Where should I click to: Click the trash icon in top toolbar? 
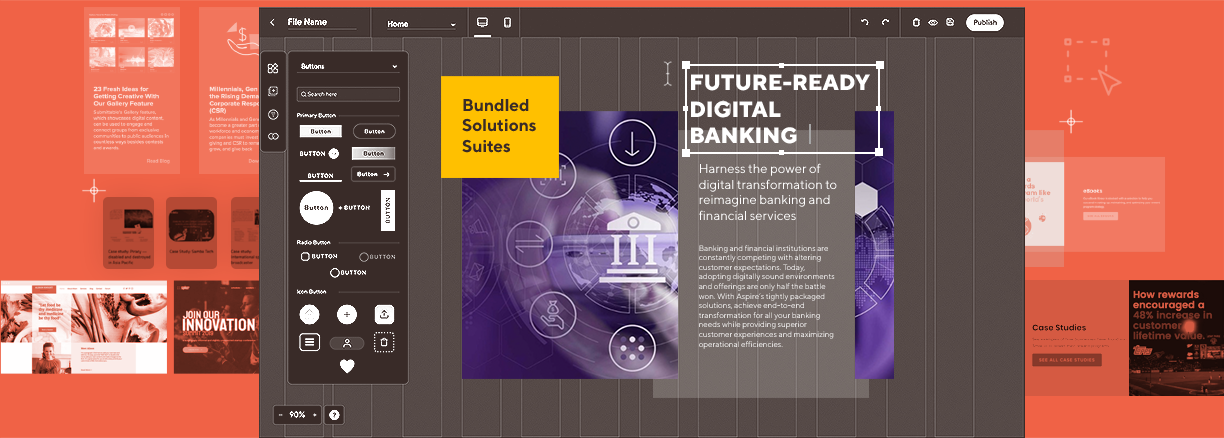click(x=916, y=23)
